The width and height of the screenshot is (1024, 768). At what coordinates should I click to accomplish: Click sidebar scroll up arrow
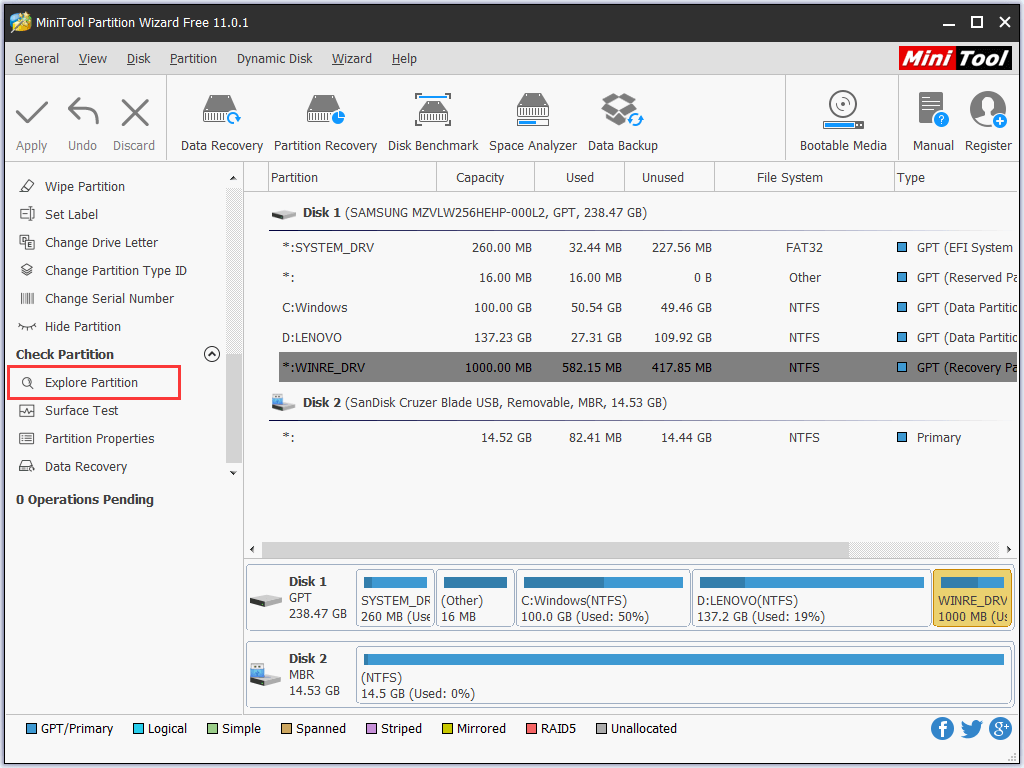[x=233, y=178]
